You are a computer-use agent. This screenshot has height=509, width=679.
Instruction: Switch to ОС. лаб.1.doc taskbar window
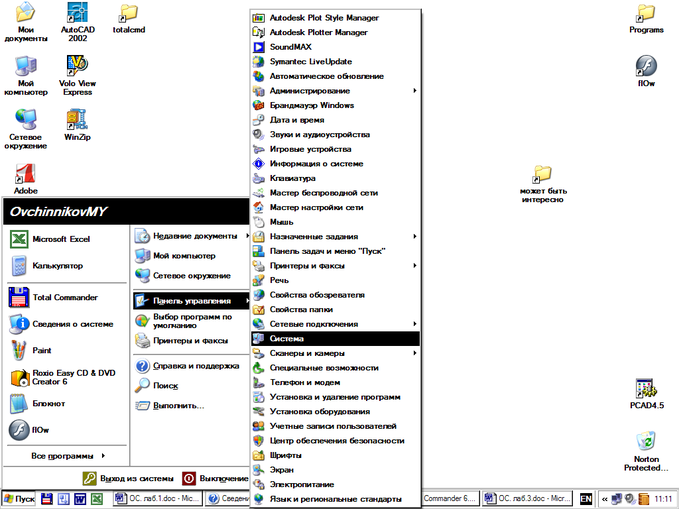coord(158,499)
